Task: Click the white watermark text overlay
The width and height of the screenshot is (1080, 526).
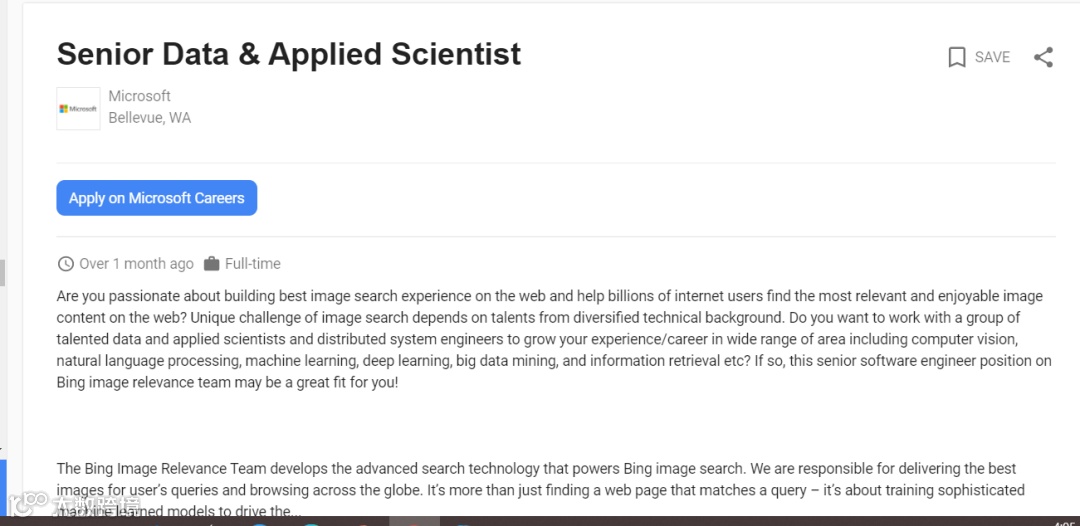Action: pos(95,504)
